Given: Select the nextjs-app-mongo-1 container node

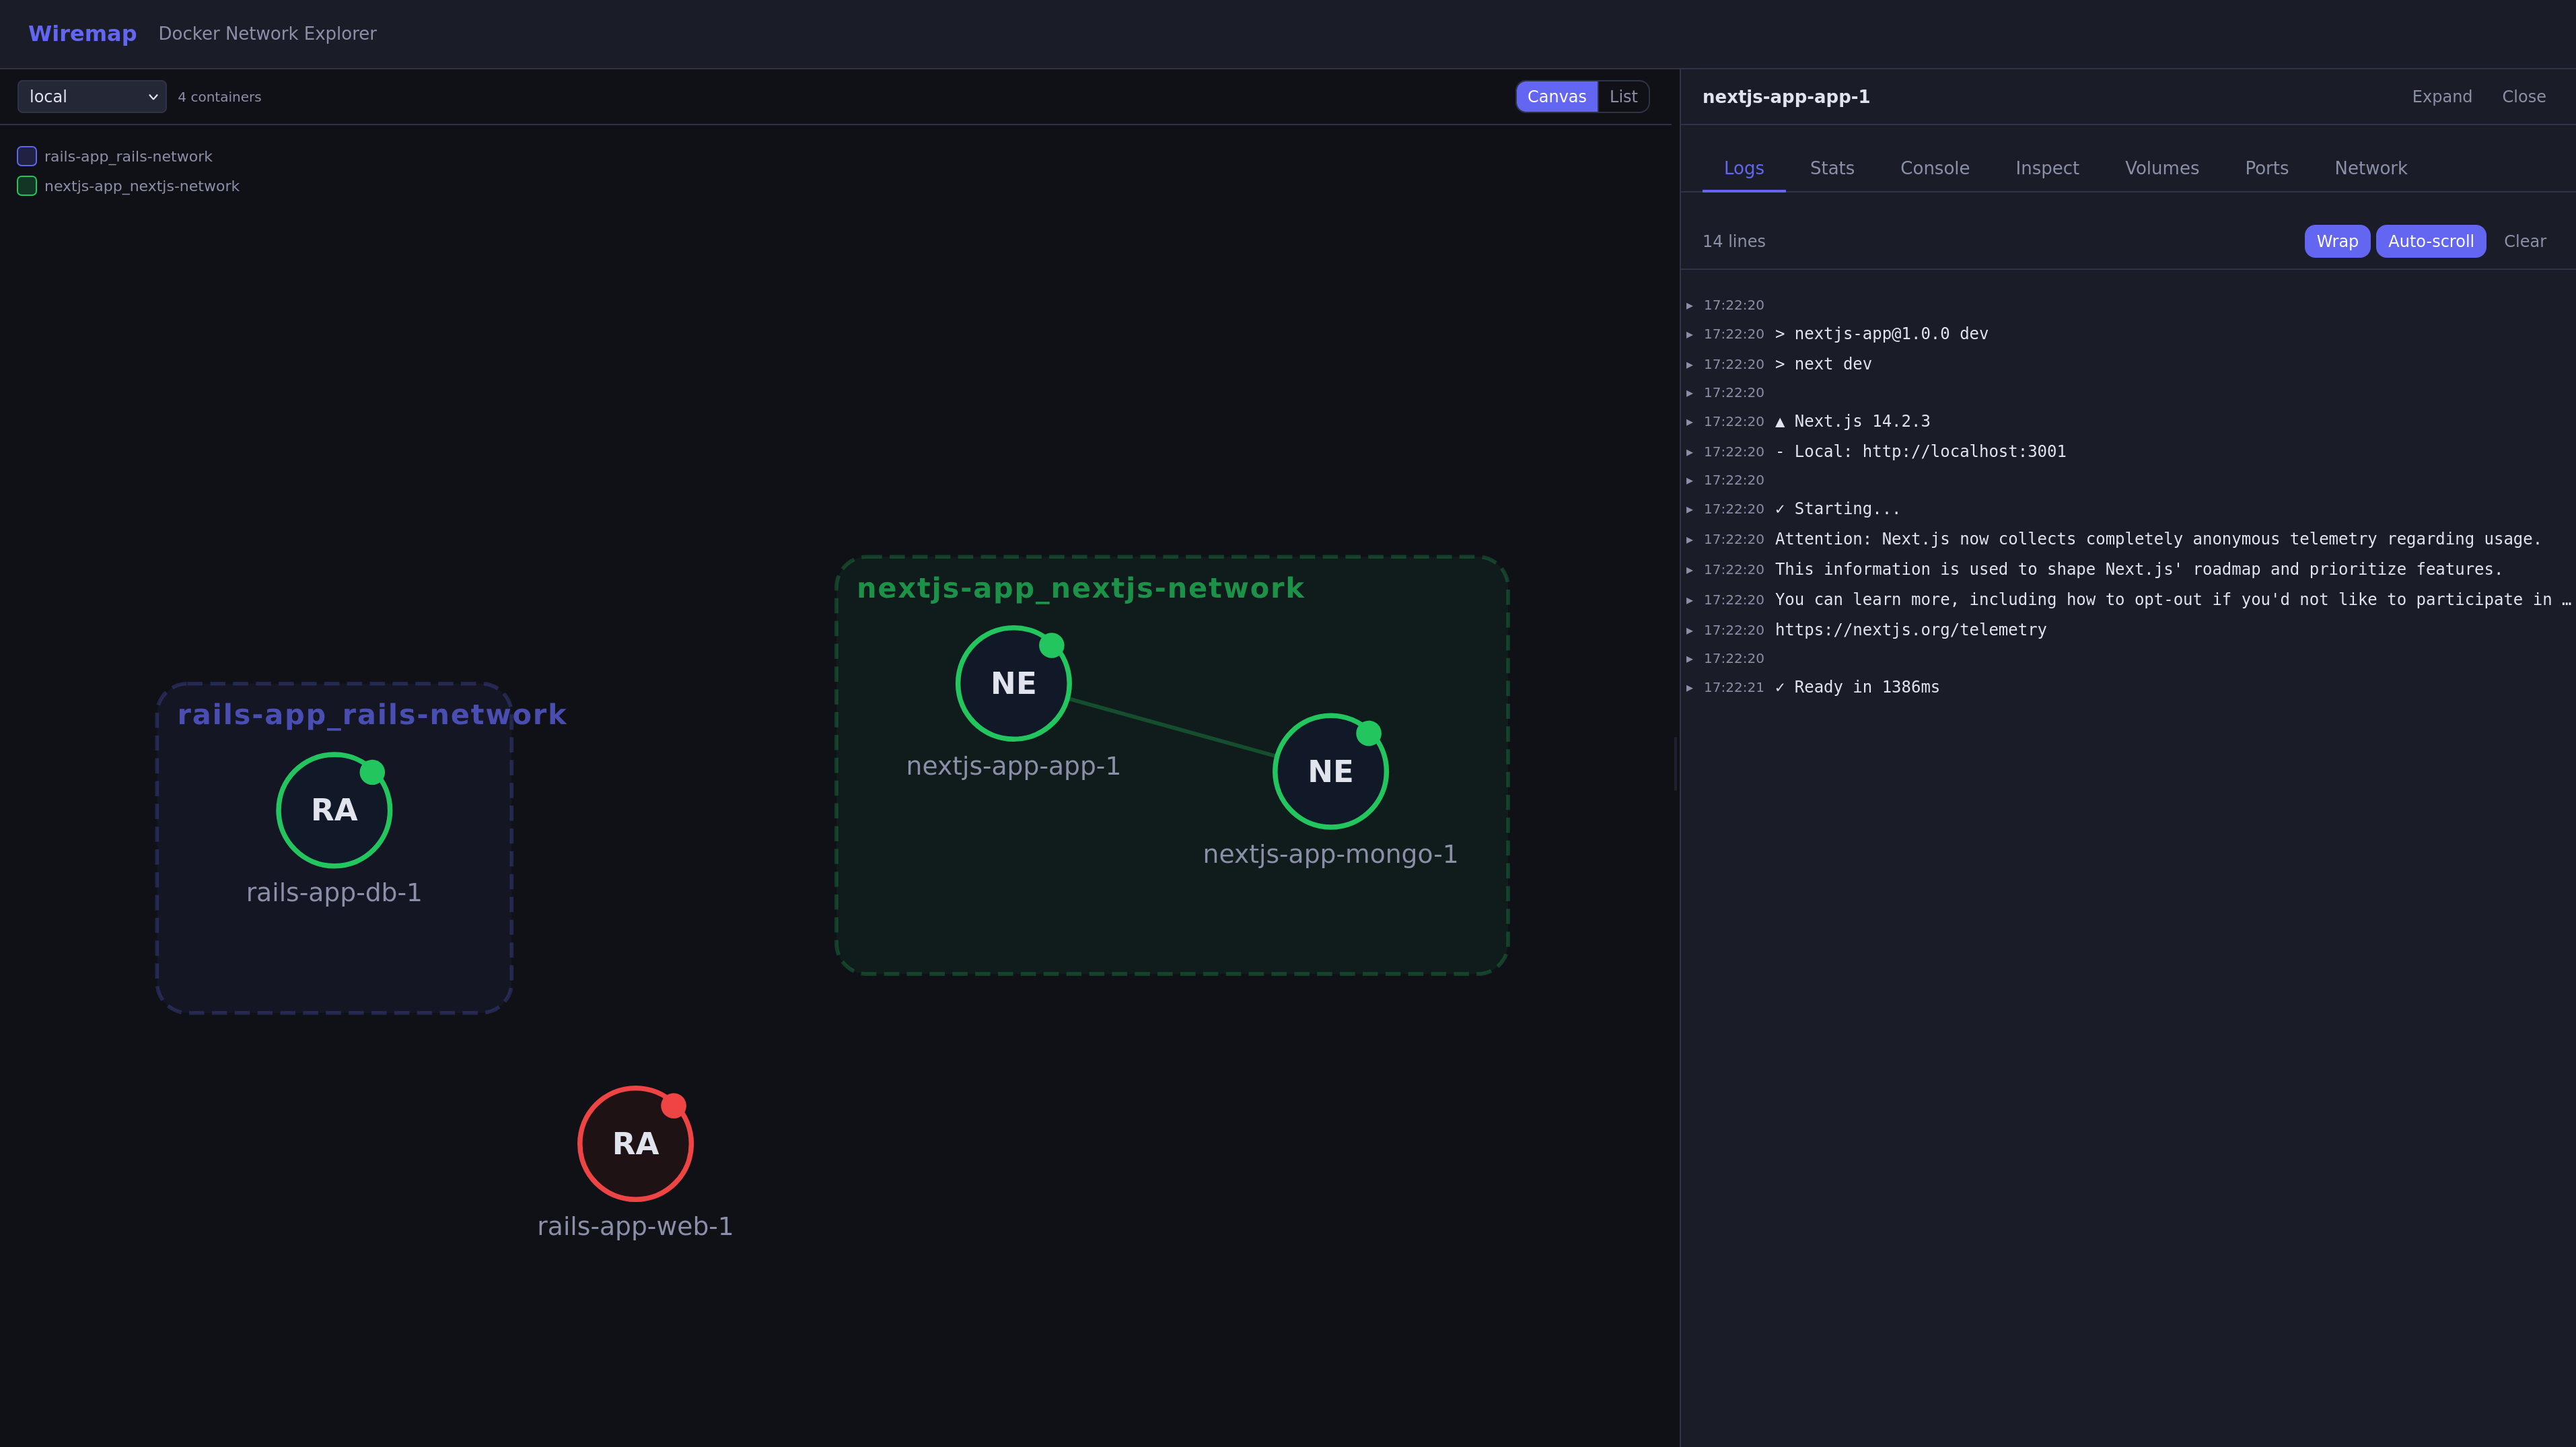Looking at the screenshot, I should (x=1330, y=771).
